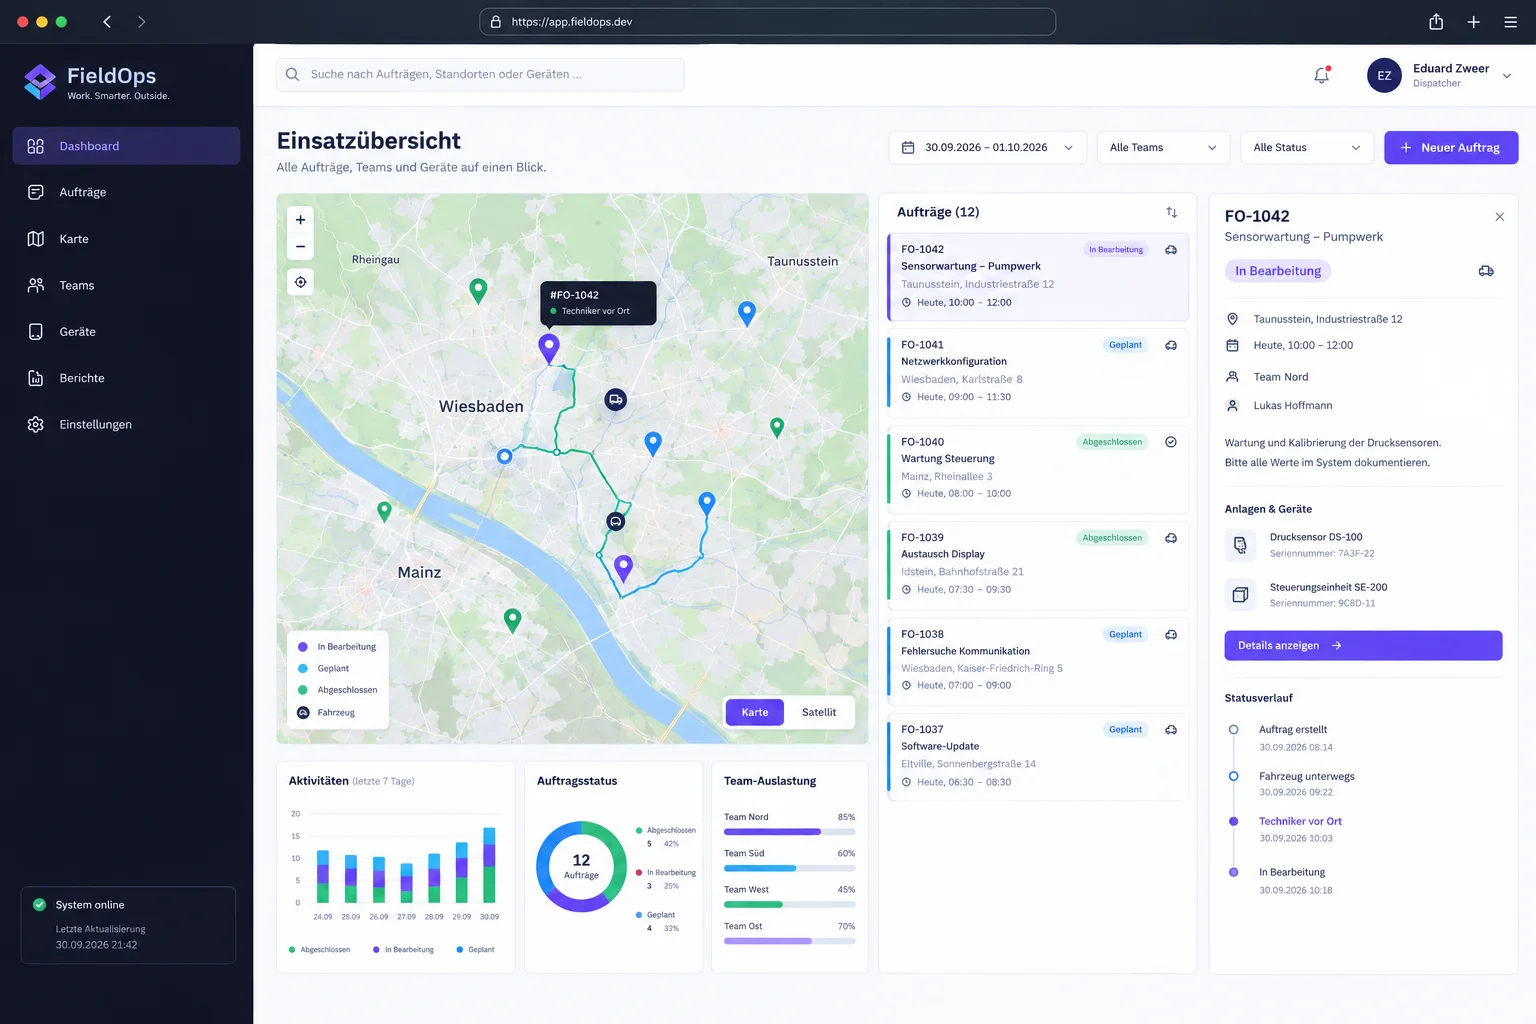Viewport: 1536px width, 1024px height.
Task: Toggle Abgeschlossen series in Aktivitäten chart legend
Action: [319, 950]
